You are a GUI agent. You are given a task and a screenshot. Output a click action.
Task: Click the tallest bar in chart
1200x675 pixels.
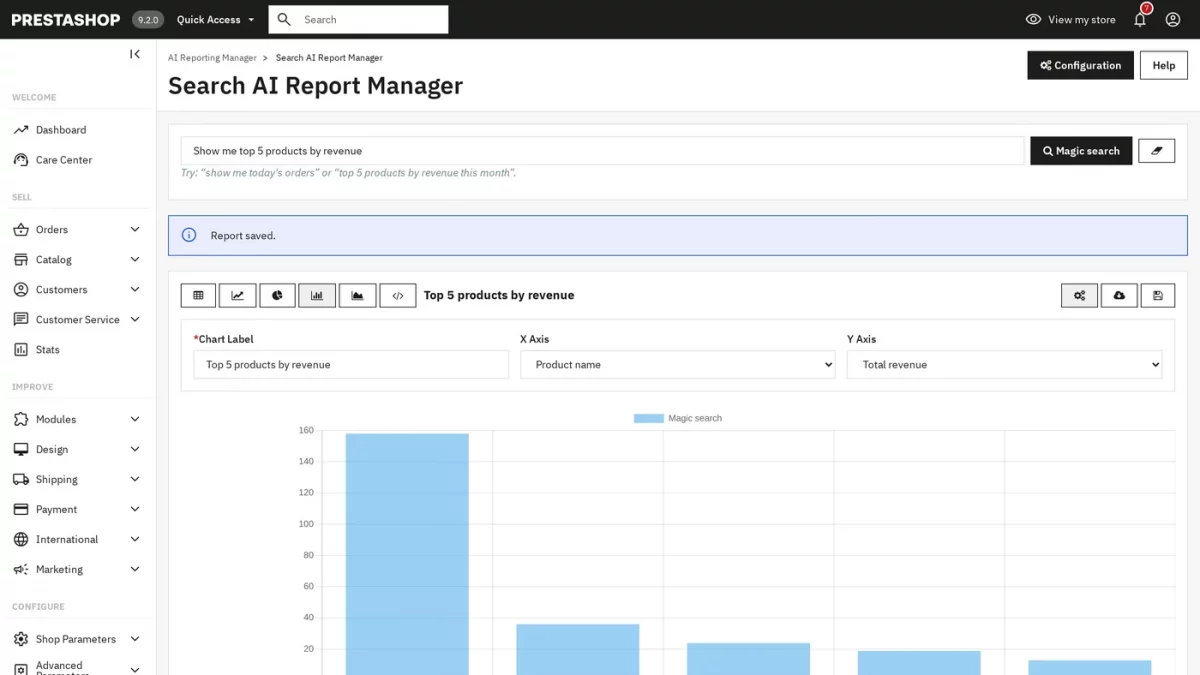tap(407, 554)
